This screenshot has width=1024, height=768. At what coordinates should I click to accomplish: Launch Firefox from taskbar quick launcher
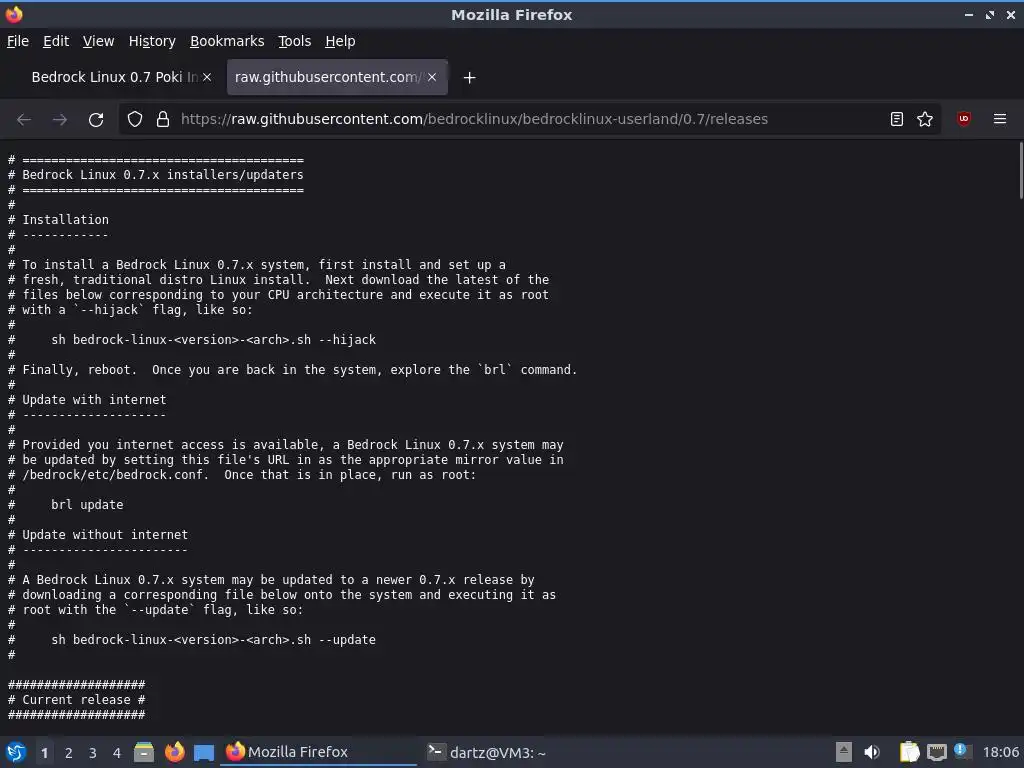click(174, 752)
